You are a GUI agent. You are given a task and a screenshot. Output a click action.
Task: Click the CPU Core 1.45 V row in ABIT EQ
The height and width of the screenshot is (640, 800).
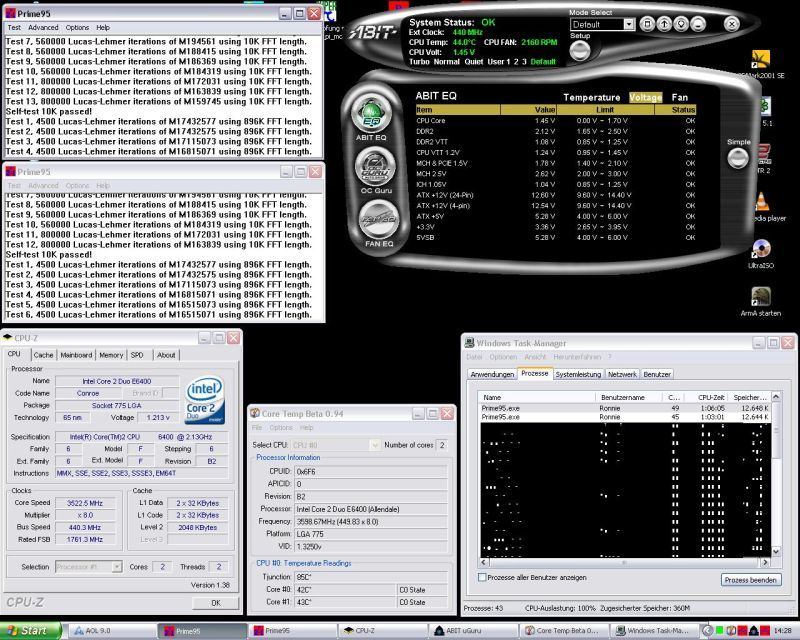(556, 121)
